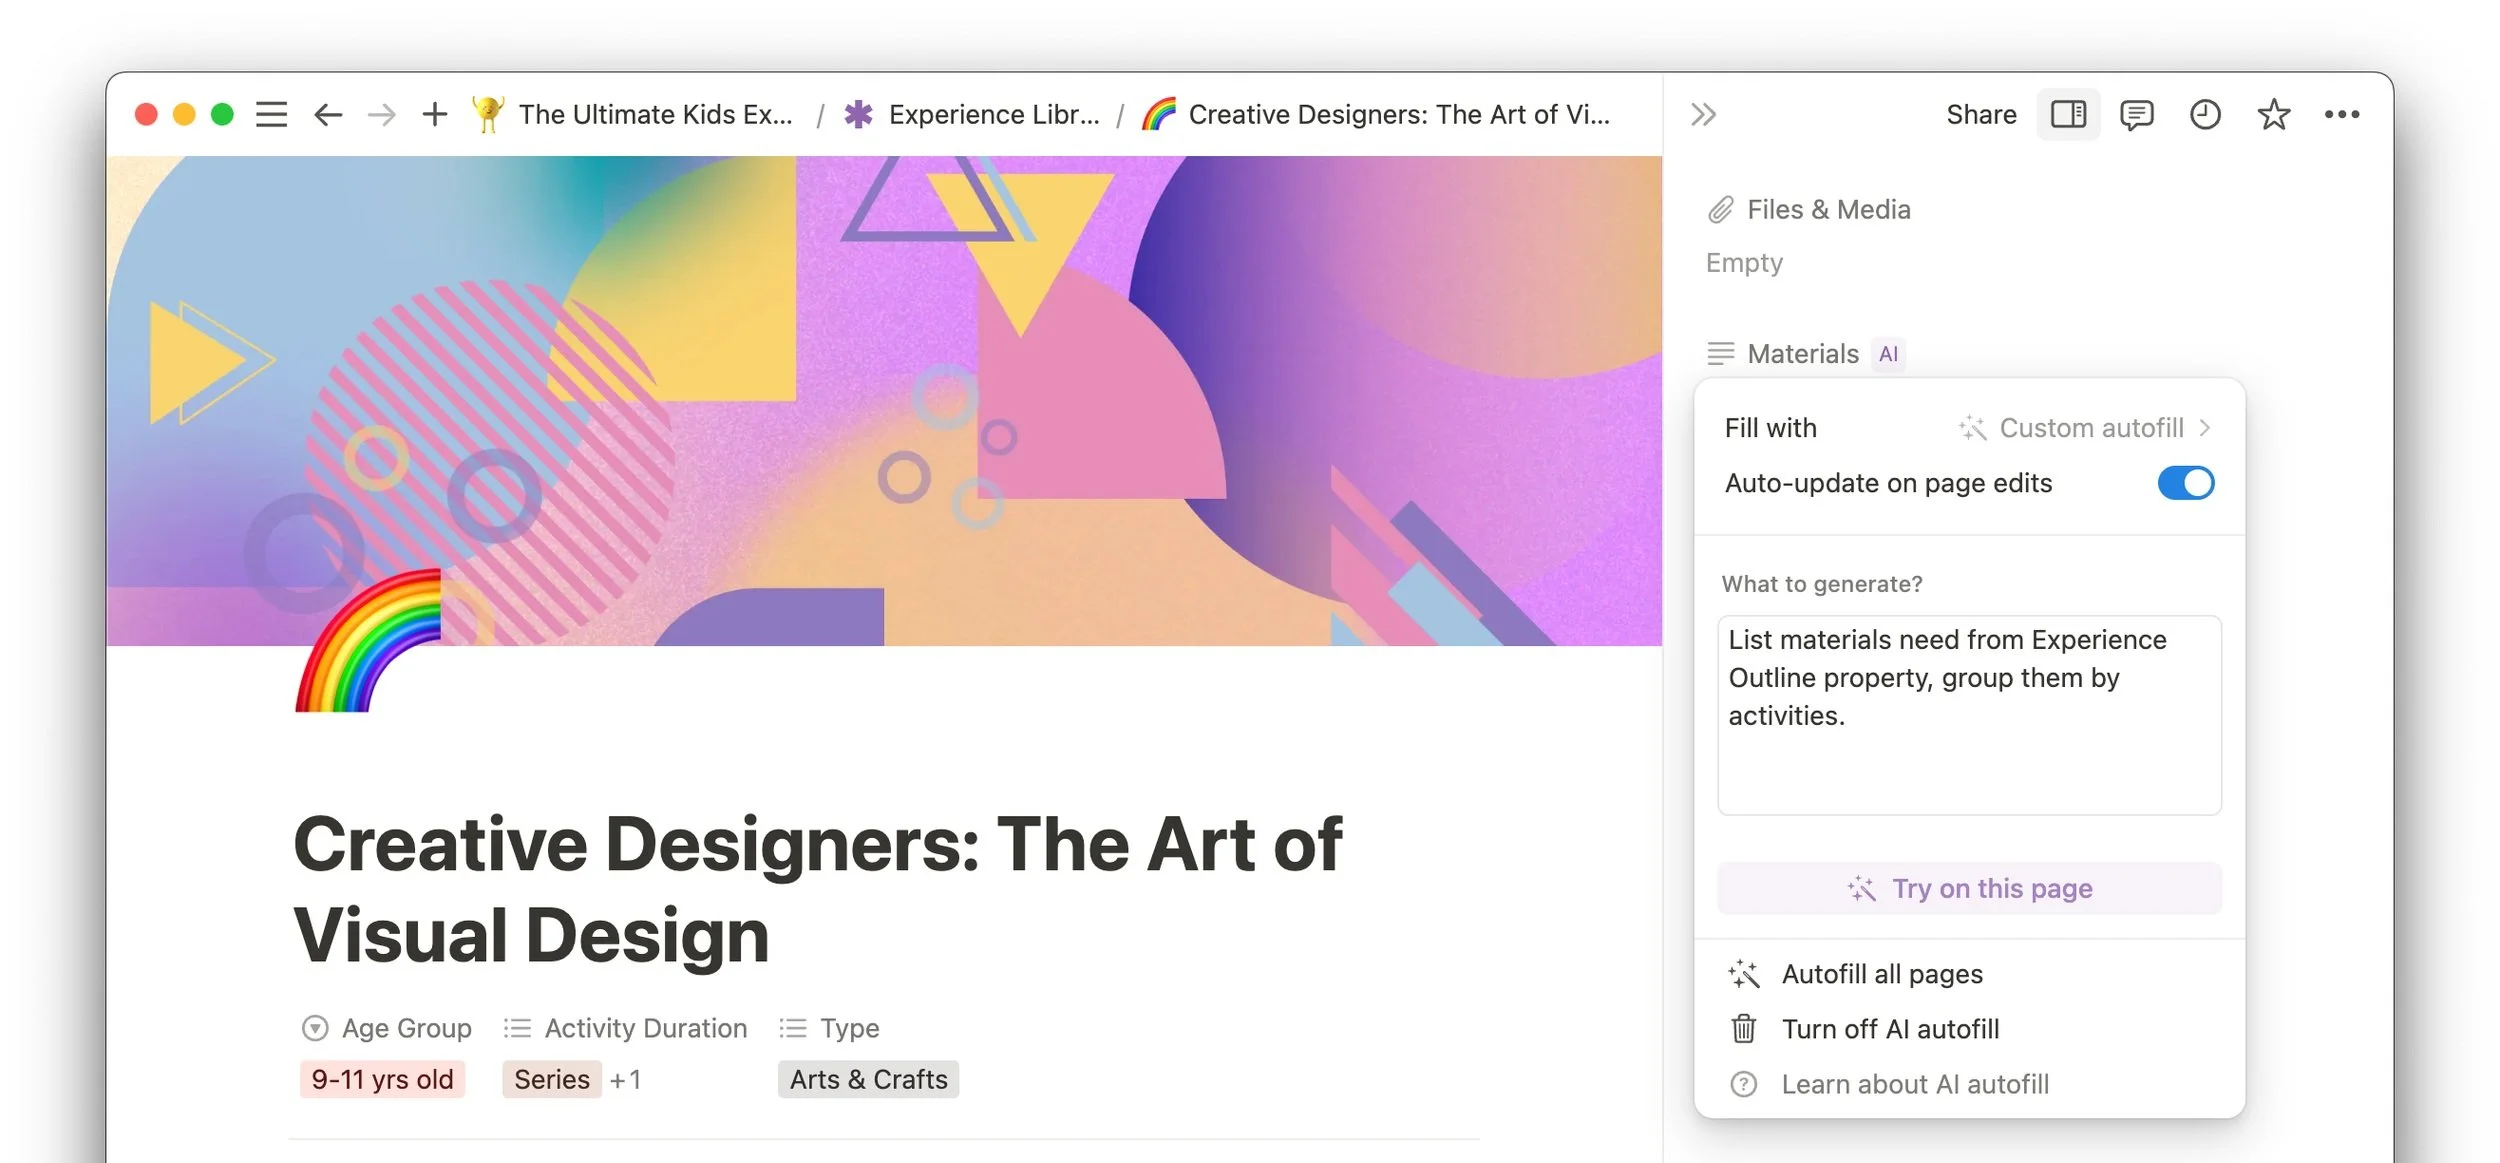Toggle the side peek panel layout icon

pos(2068,115)
